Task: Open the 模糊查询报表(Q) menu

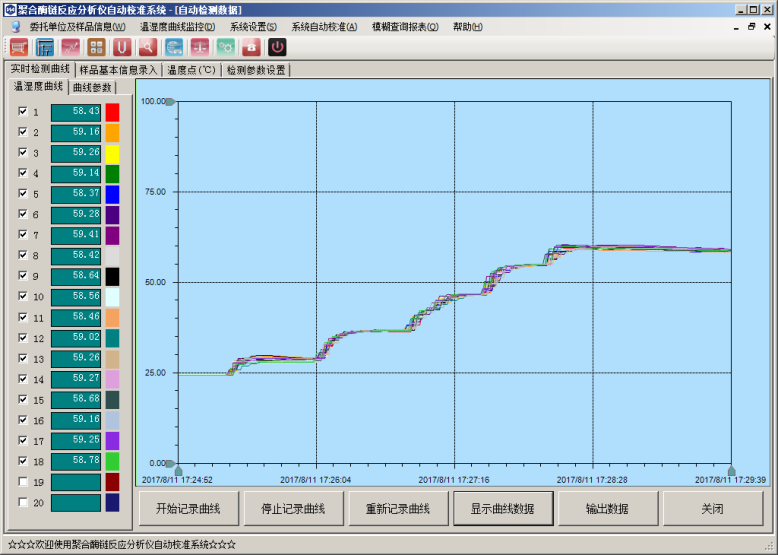Action: [x=405, y=27]
